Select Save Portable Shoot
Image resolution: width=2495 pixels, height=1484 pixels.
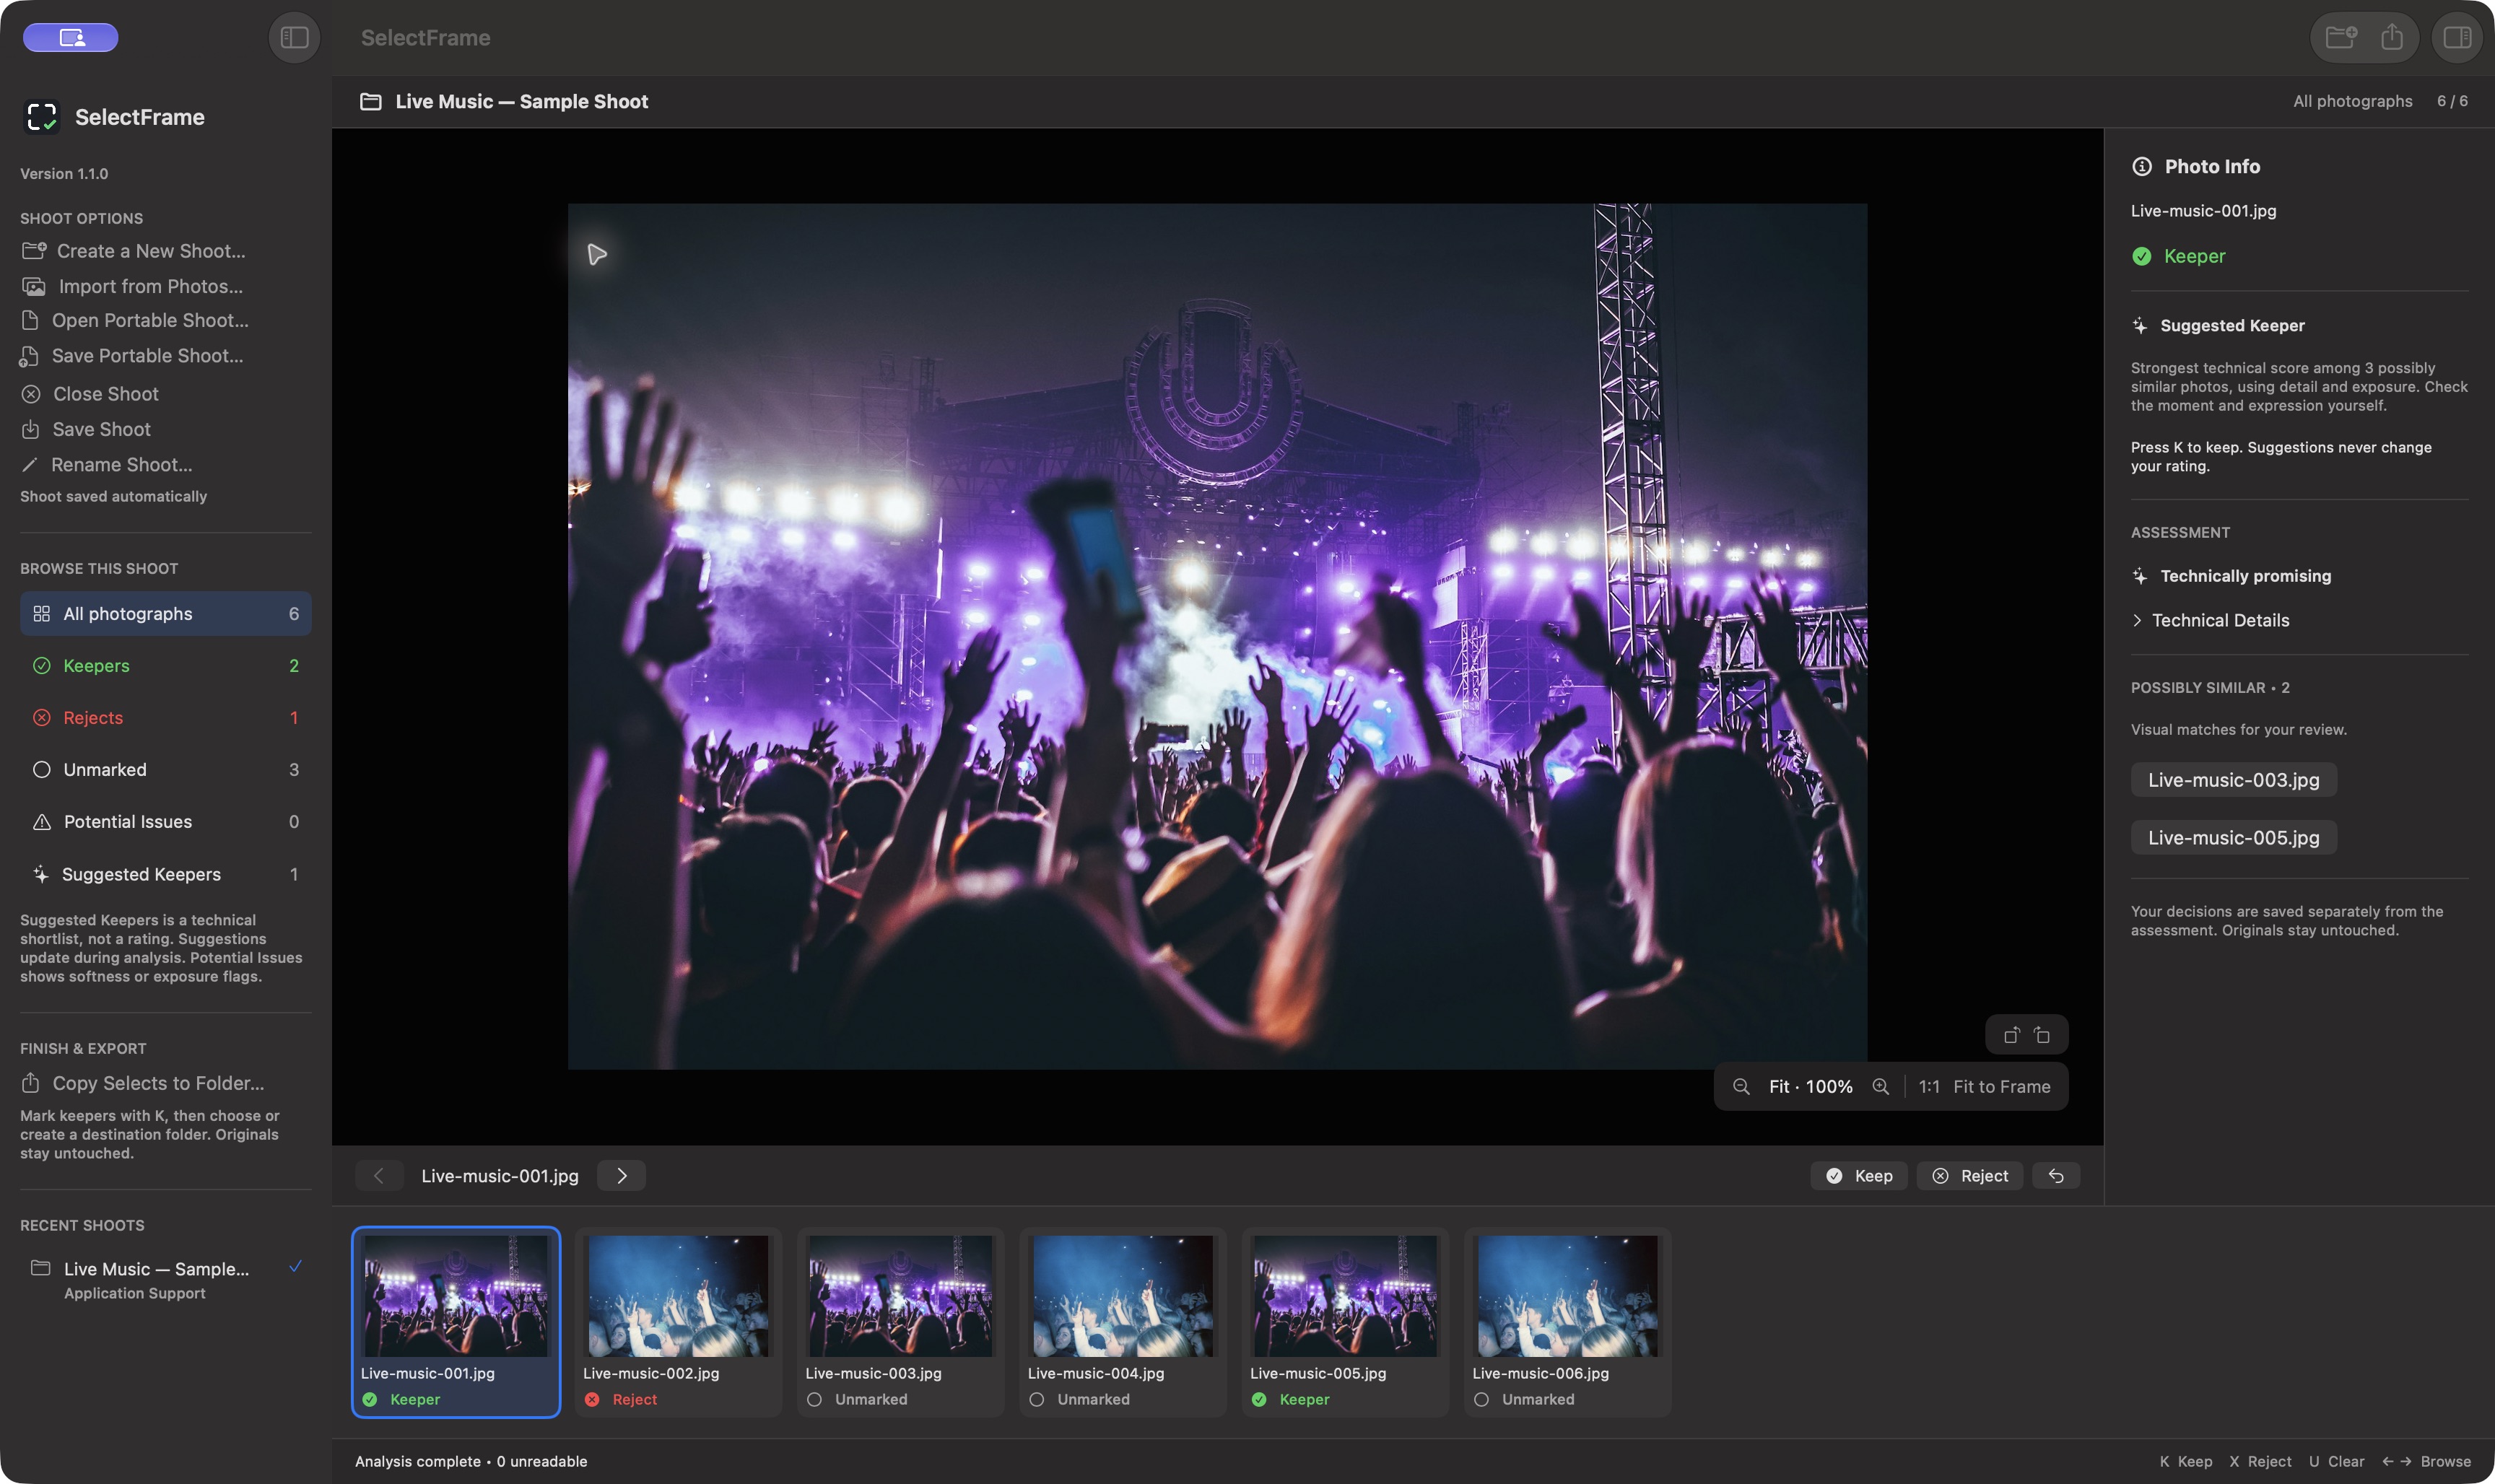(x=132, y=356)
